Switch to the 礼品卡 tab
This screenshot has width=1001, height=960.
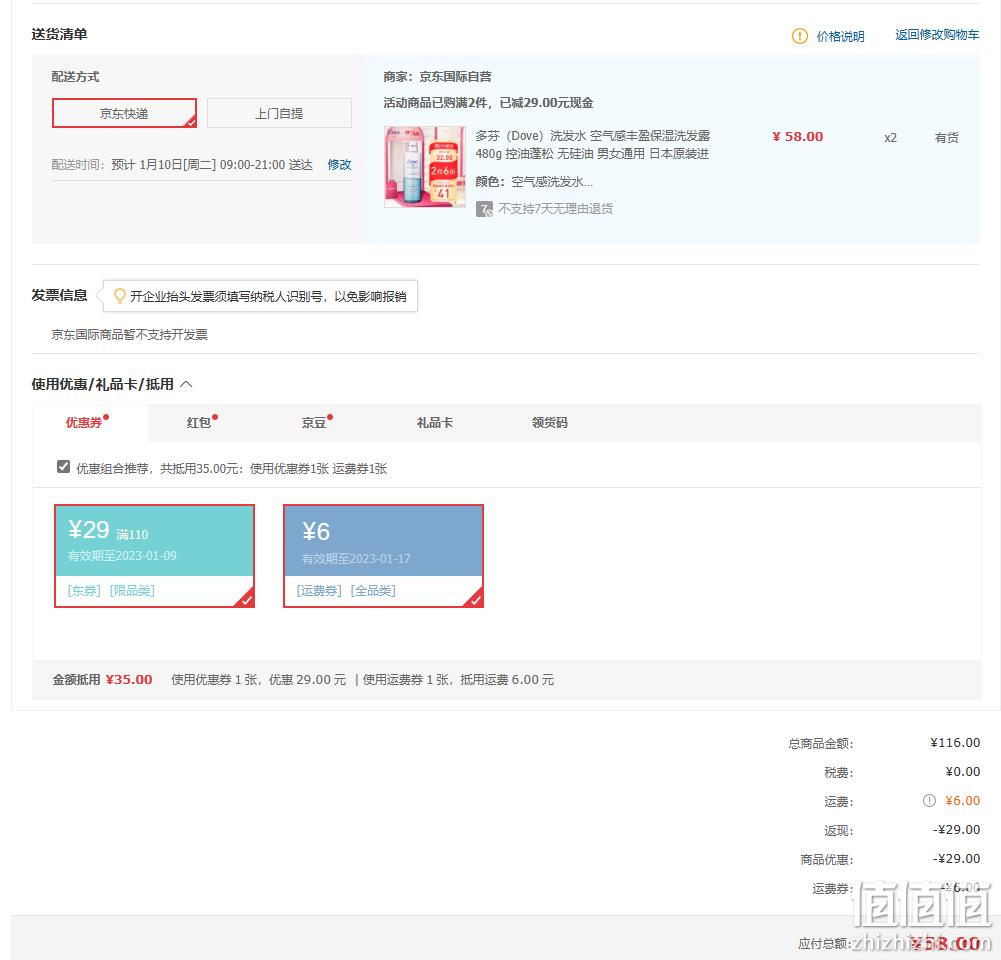(435, 422)
